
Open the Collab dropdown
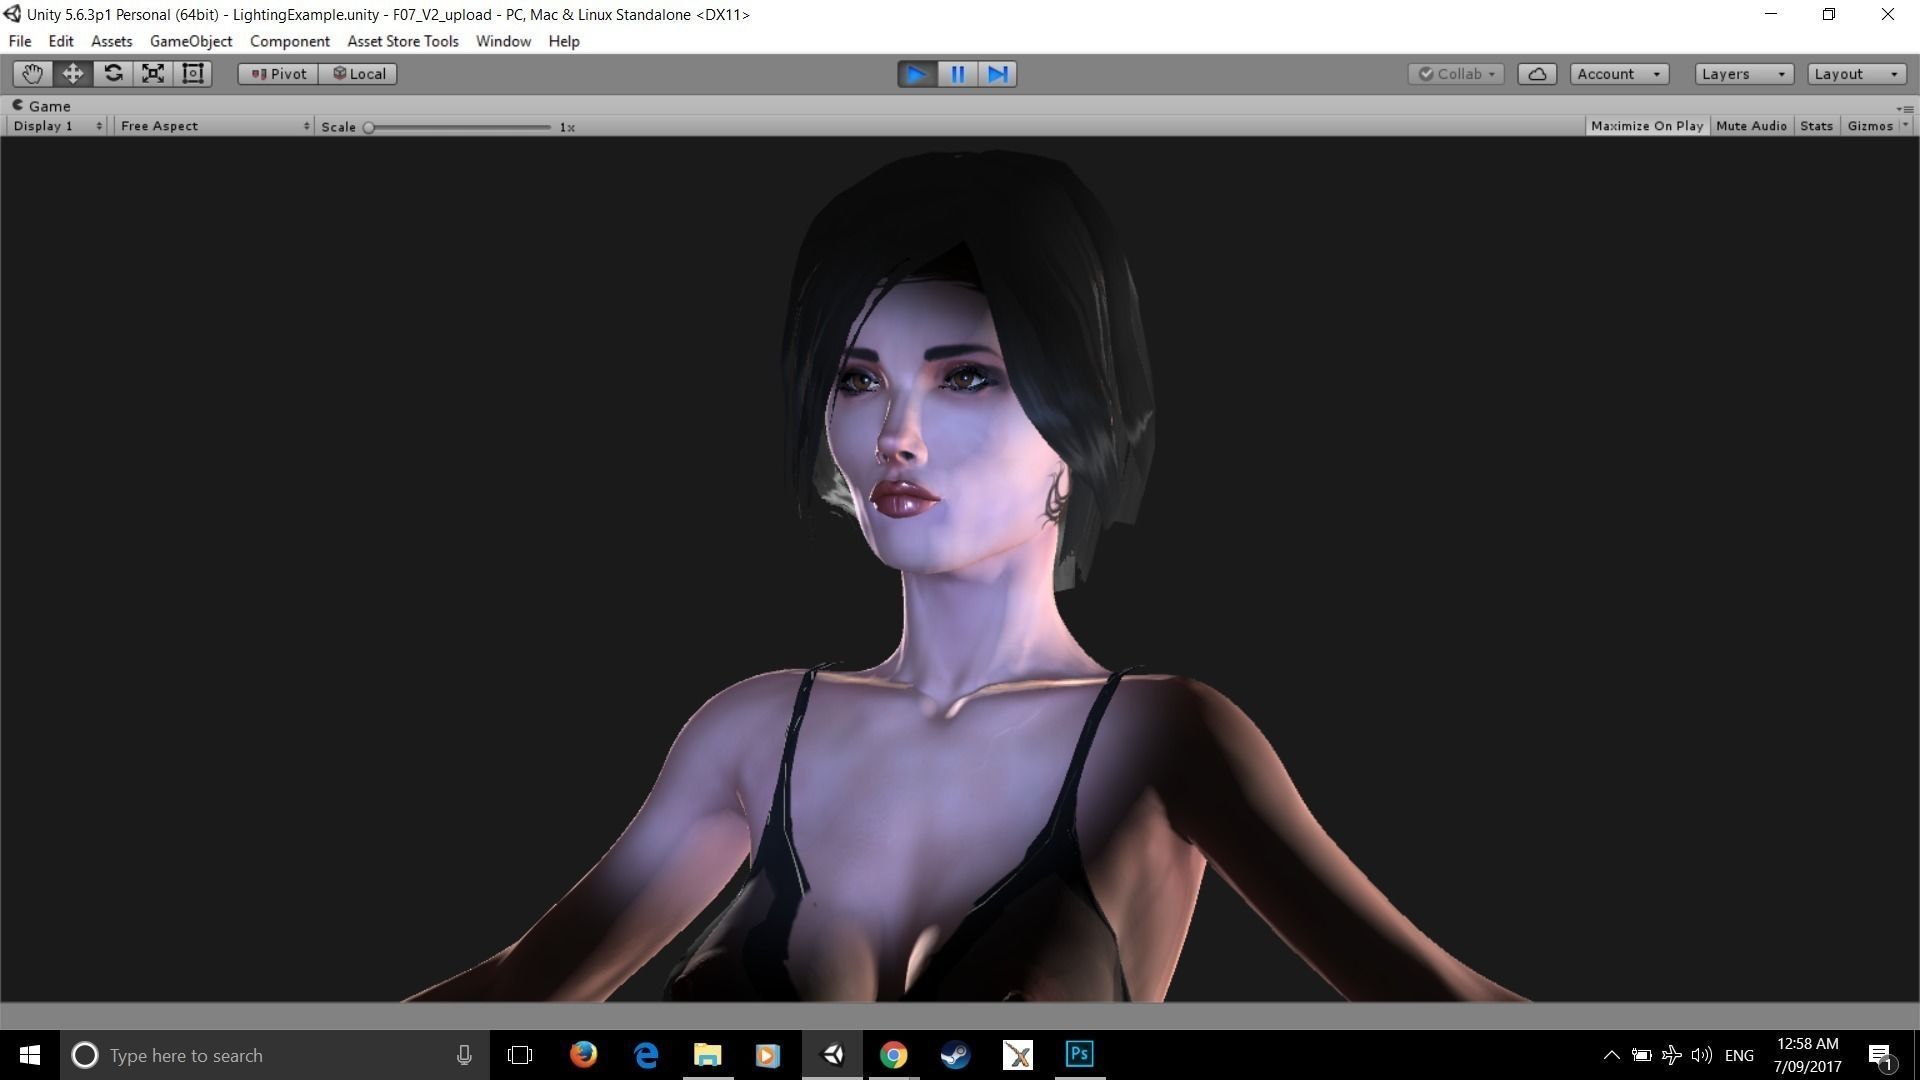click(x=1456, y=74)
